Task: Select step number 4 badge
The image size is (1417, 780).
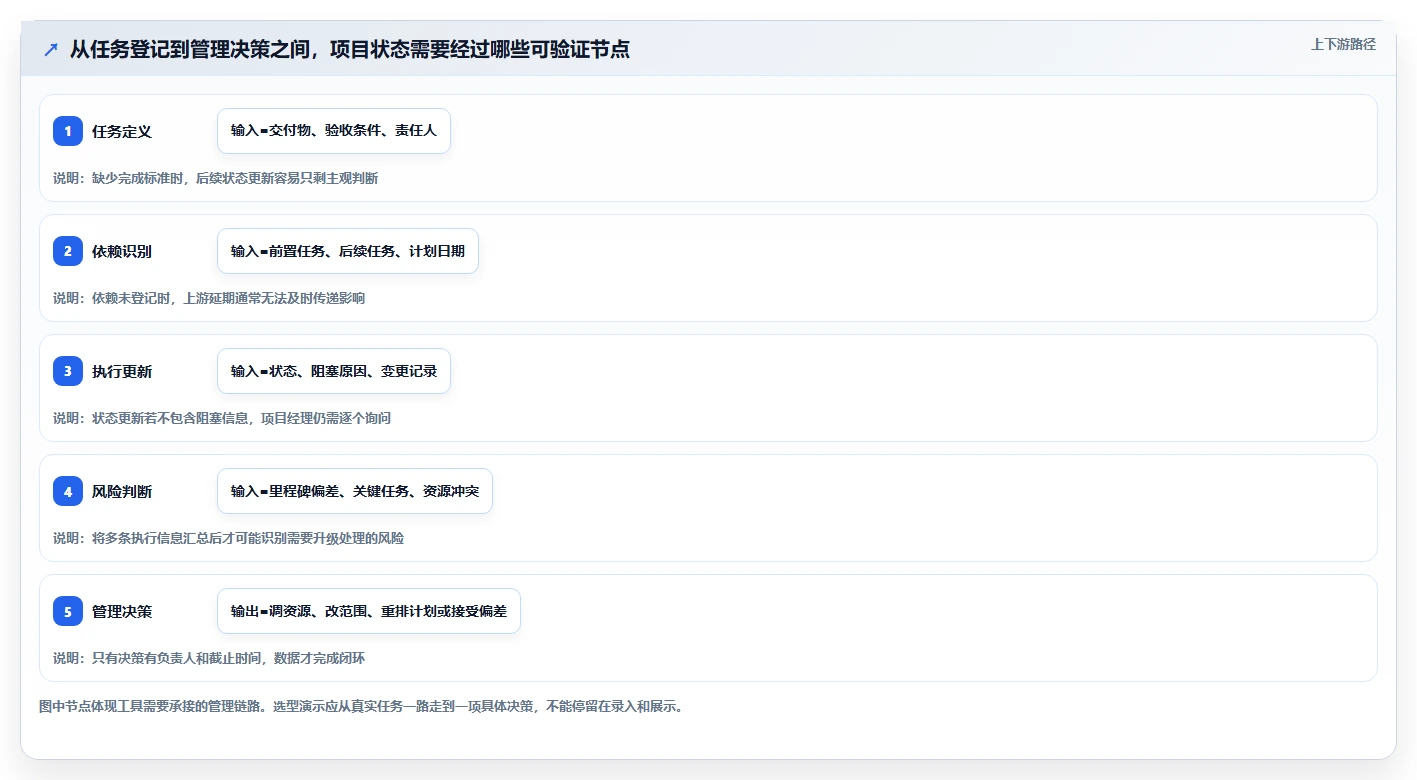Action: point(68,491)
